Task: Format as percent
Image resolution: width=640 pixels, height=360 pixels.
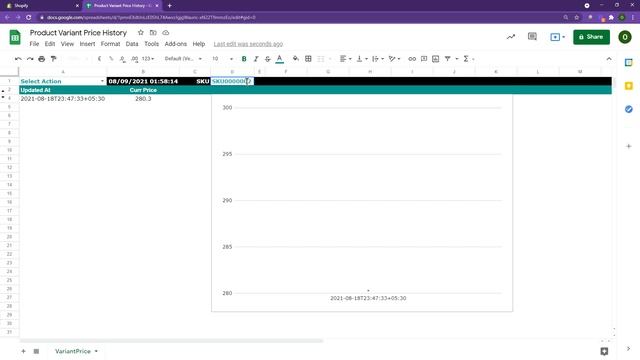Action: point(111,59)
